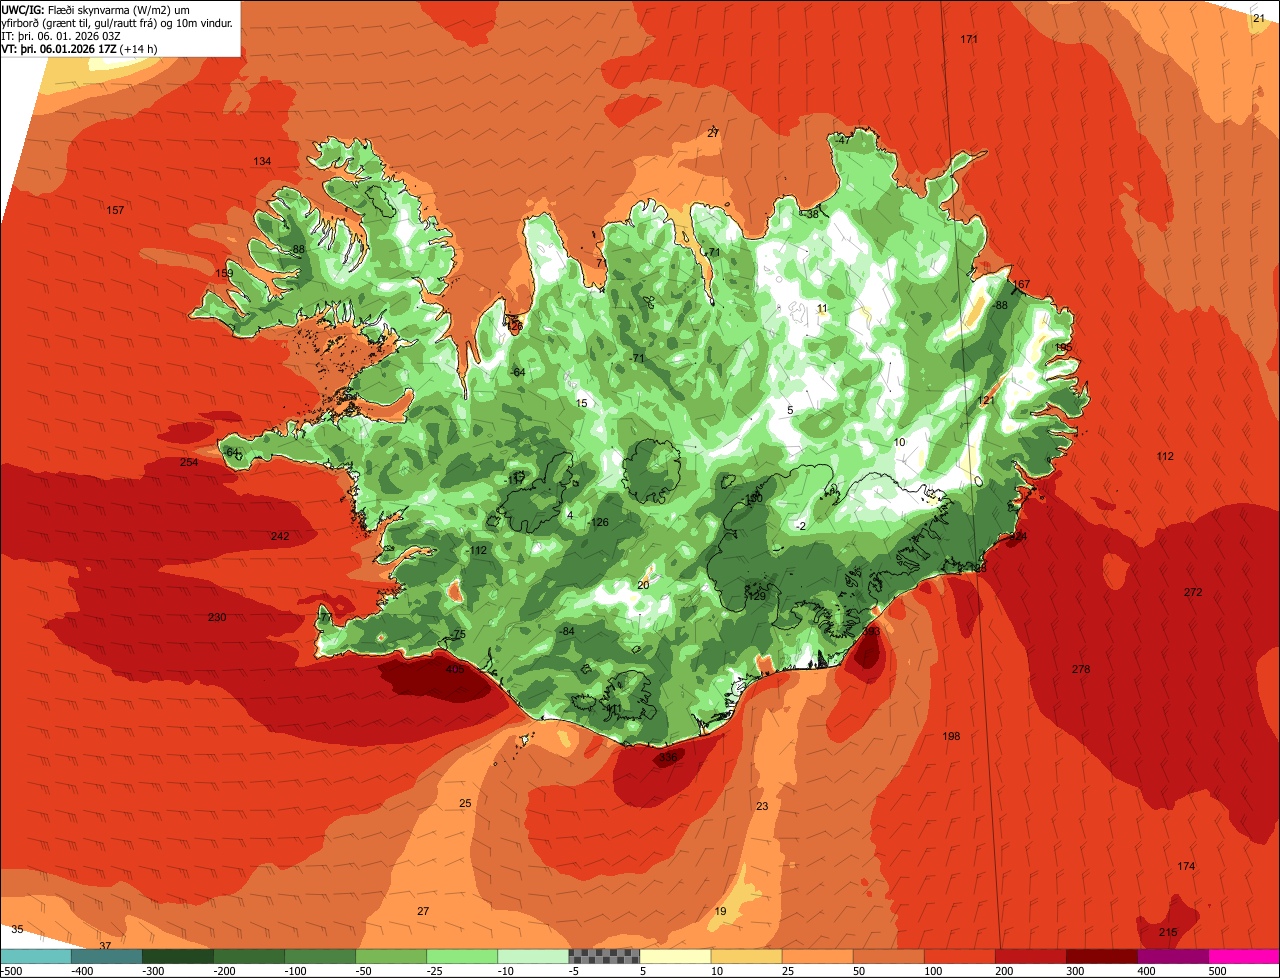
Task: Click the 'IT: þri. 06. 01. 2026 03Z' line
Action: pos(62,36)
